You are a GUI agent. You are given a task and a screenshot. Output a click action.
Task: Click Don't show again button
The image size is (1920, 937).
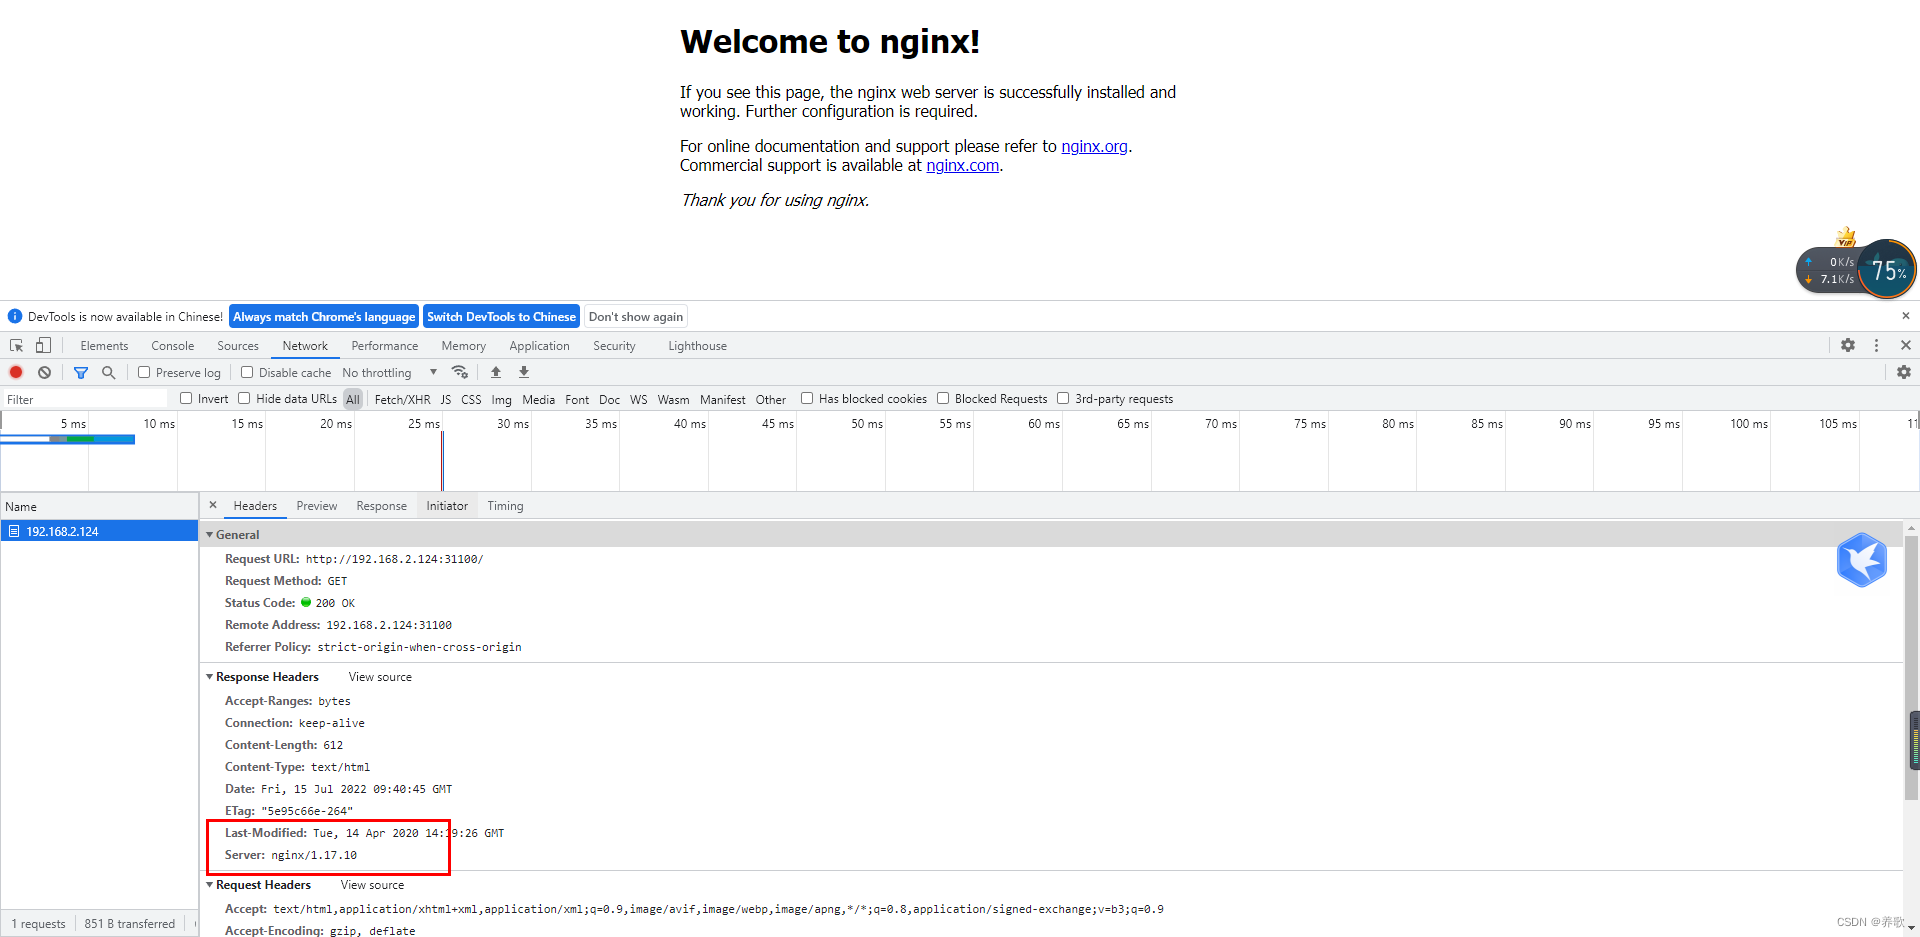tap(636, 316)
